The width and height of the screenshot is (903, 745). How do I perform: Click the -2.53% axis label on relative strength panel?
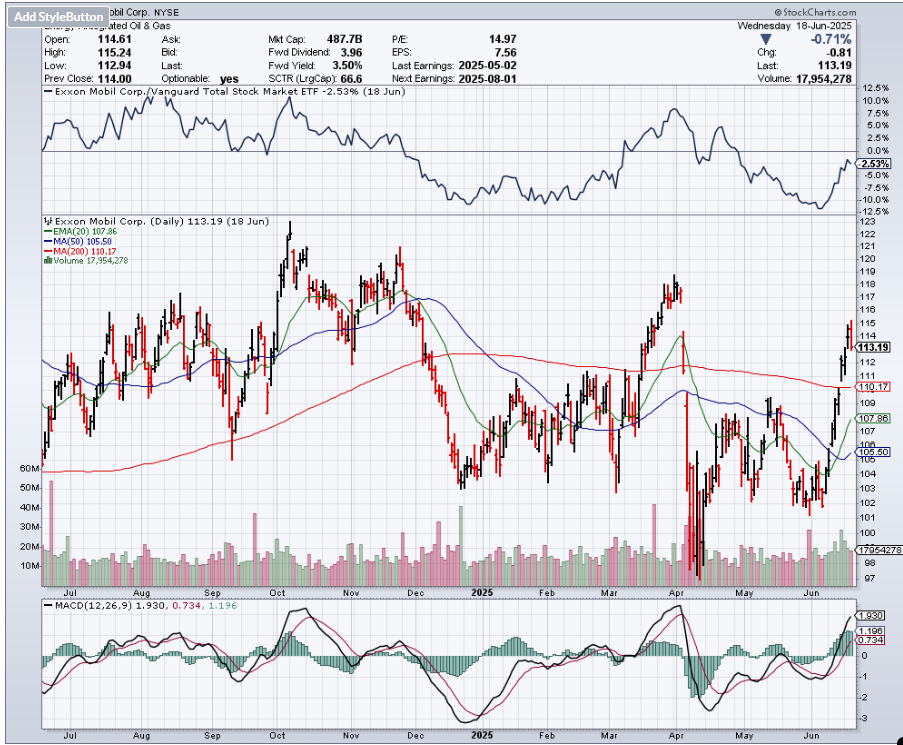[874, 164]
